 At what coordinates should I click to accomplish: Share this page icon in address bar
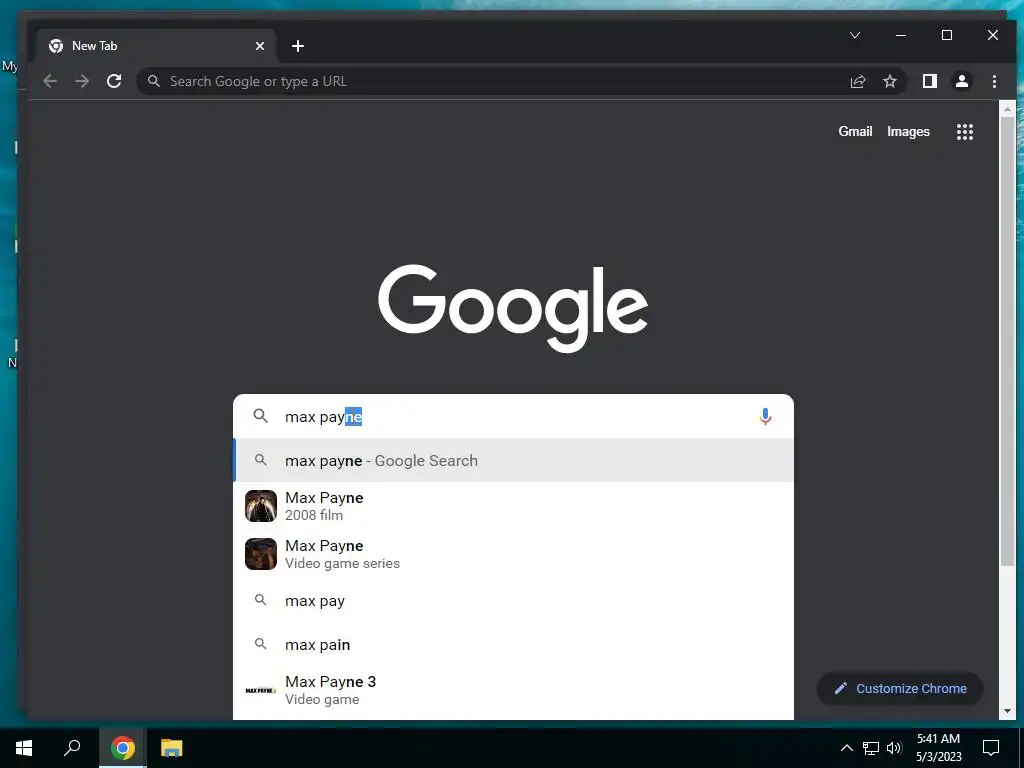pos(857,81)
